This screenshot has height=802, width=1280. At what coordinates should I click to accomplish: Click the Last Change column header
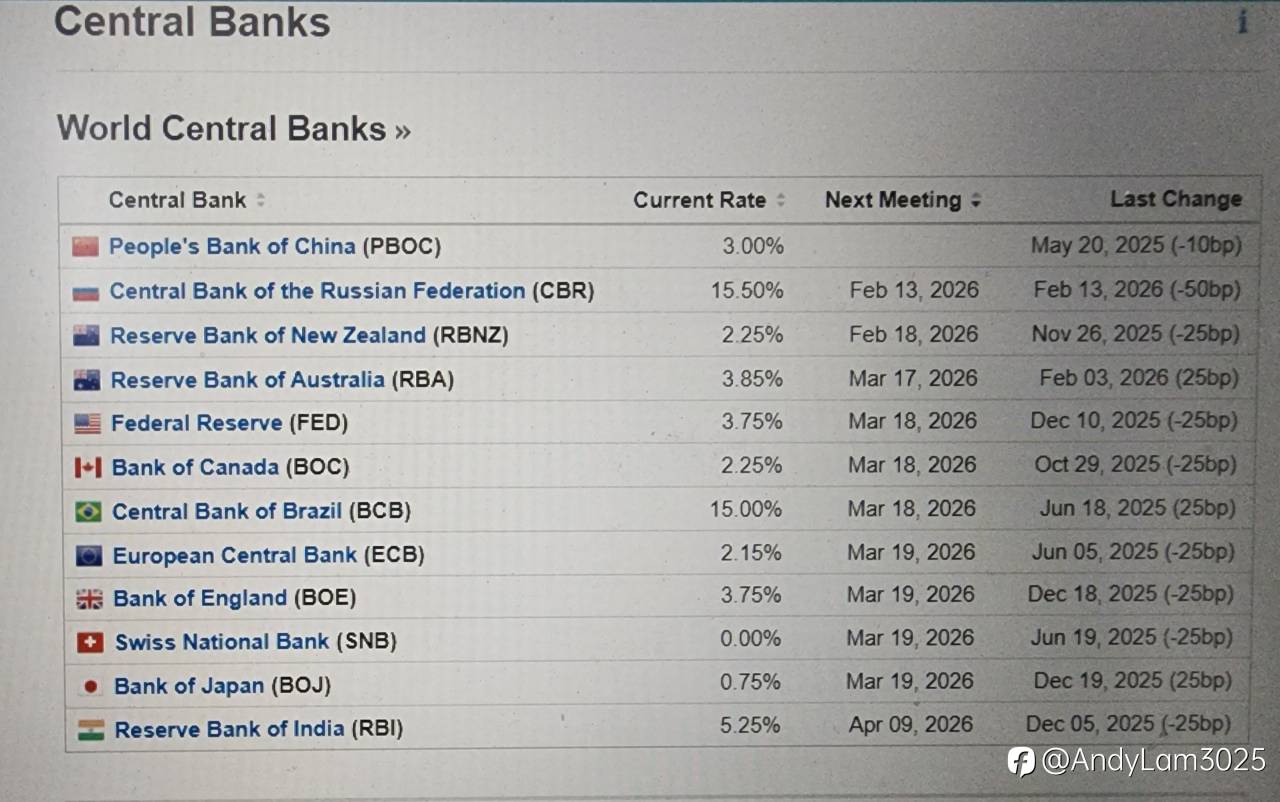point(1175,199)
